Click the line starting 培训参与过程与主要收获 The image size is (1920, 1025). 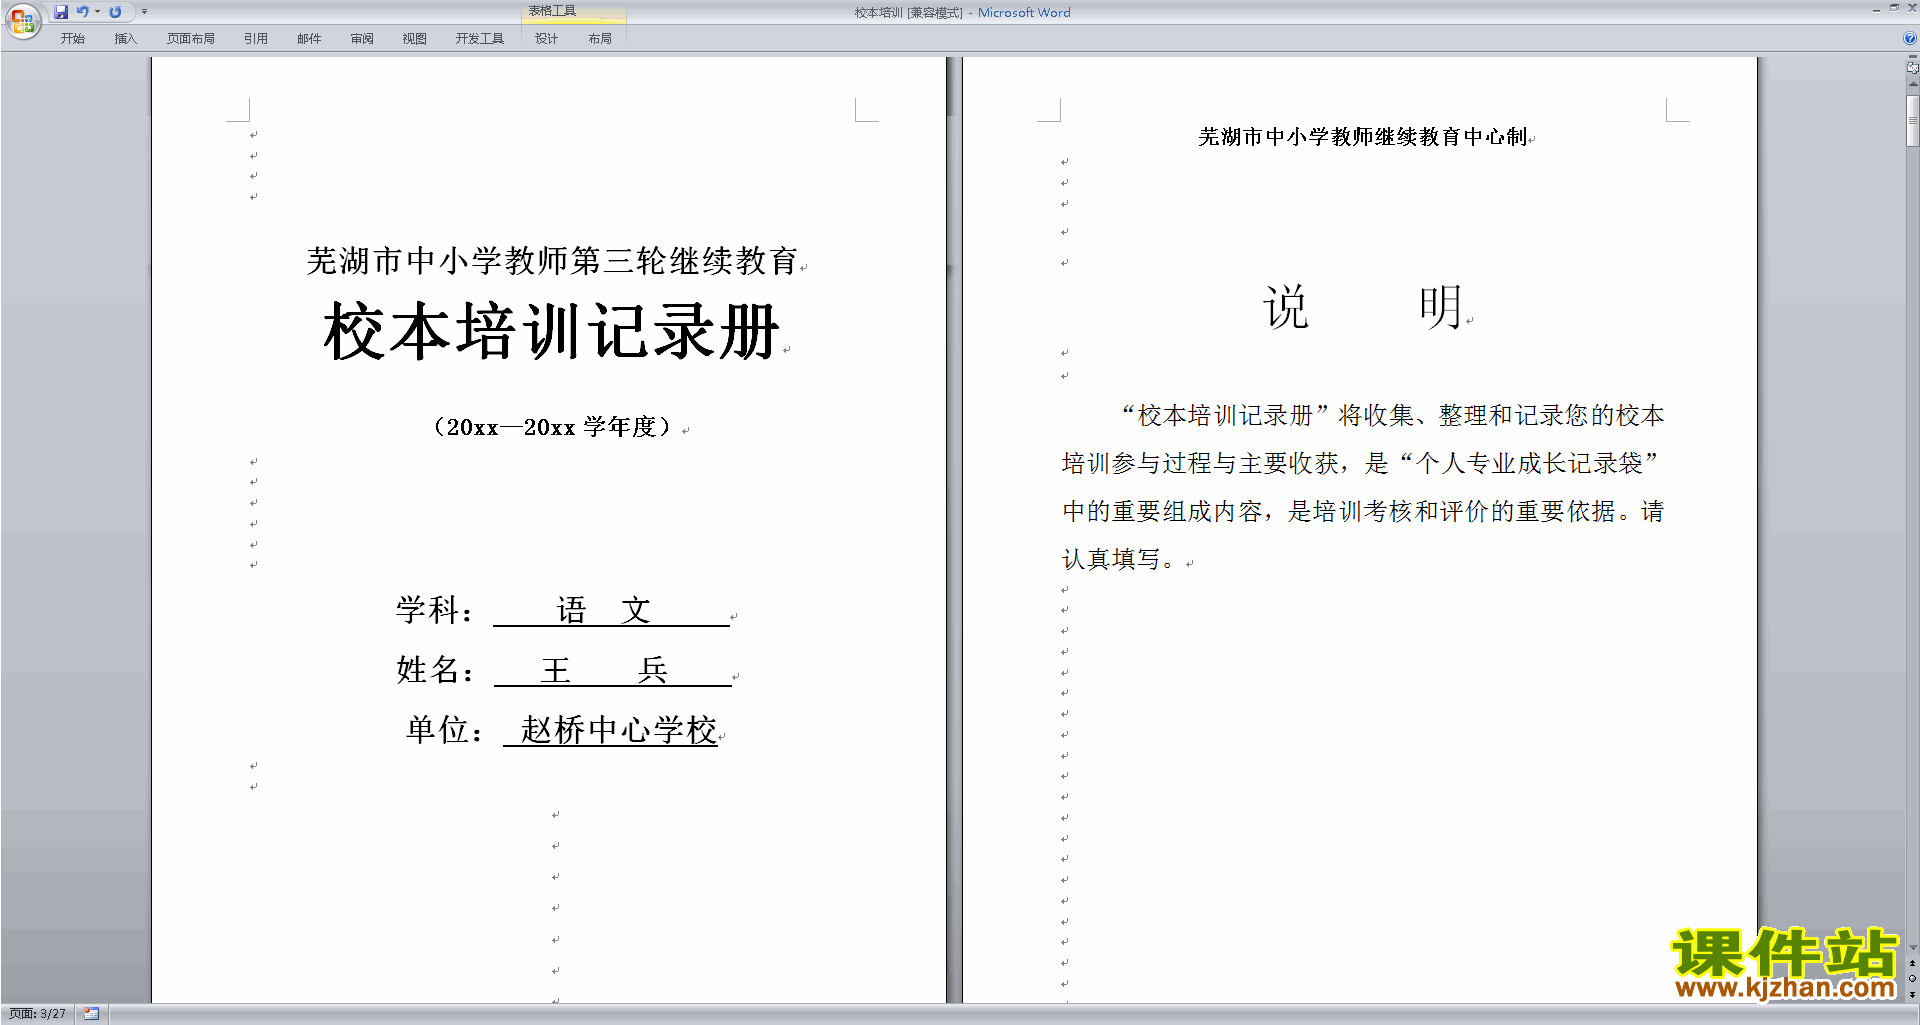pos(1361,464)
